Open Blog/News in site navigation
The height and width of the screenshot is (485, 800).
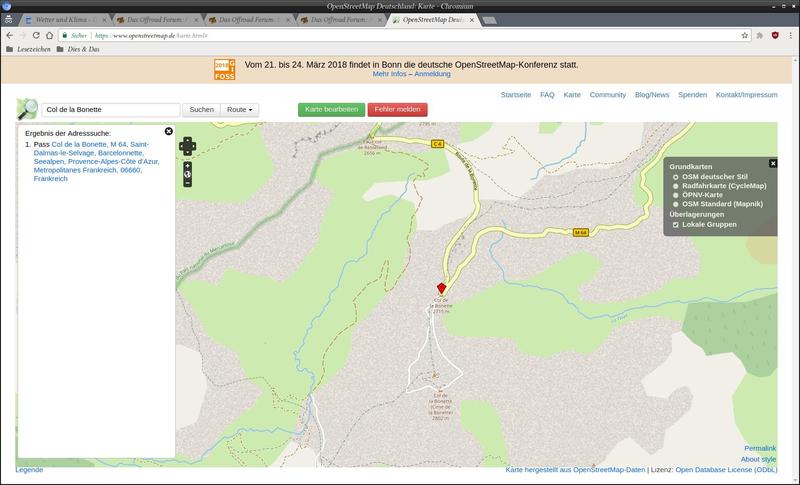[x=652, y=95]
